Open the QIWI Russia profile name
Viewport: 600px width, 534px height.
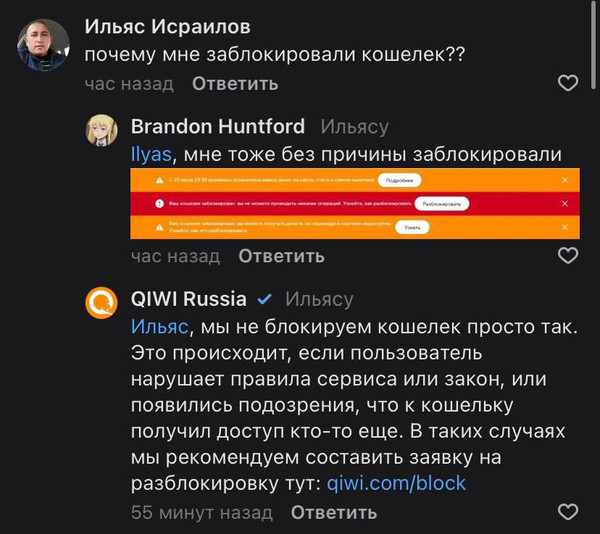(189, 299)
